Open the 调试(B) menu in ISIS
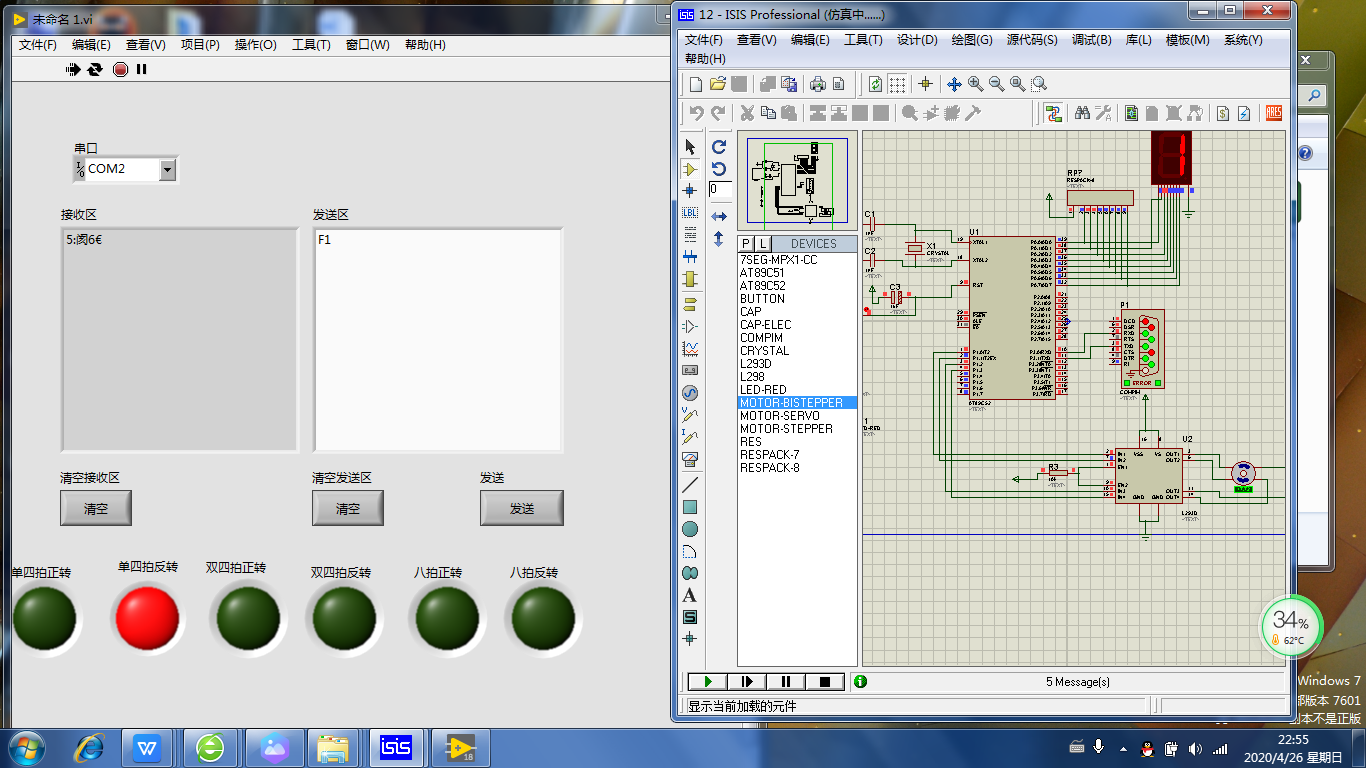 point(1091,40)
